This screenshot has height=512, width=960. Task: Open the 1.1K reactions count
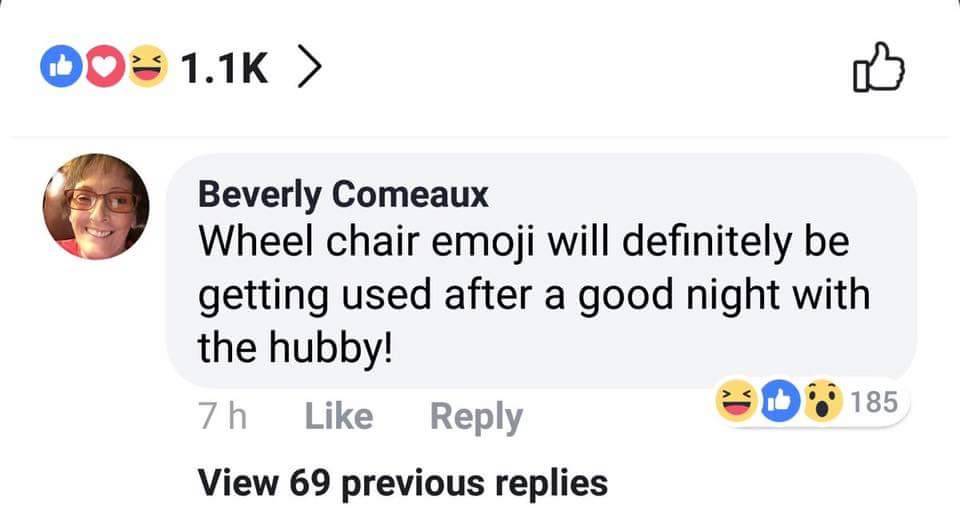[x=225, y=68]
